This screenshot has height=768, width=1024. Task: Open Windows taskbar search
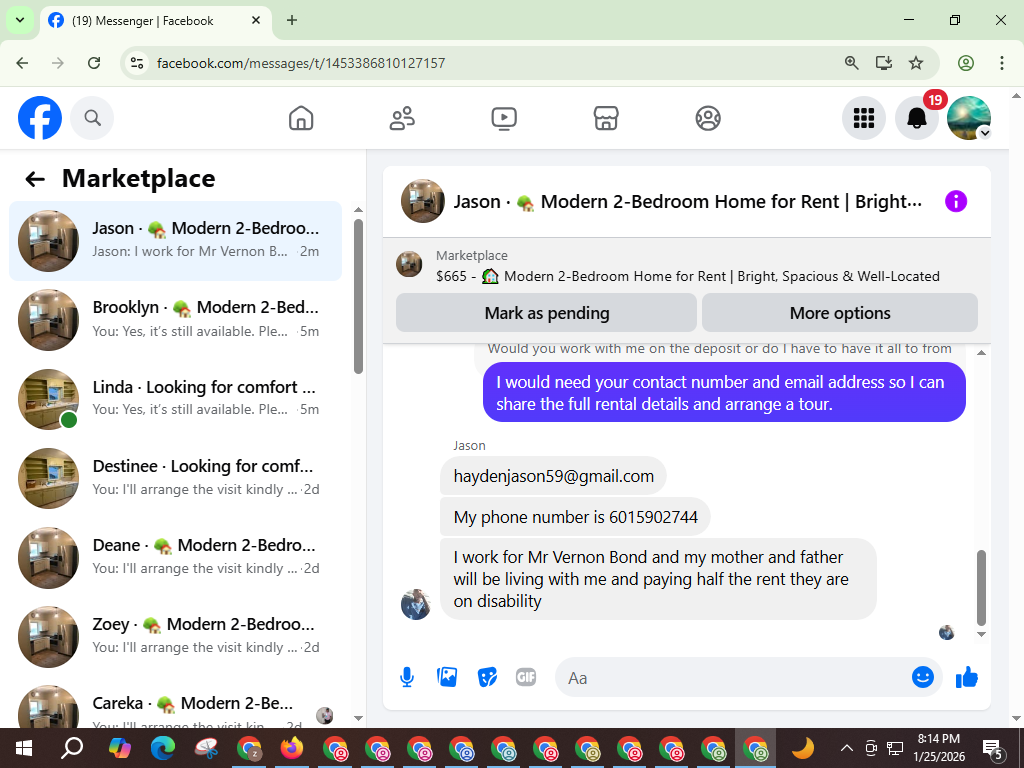pos(72,748)
